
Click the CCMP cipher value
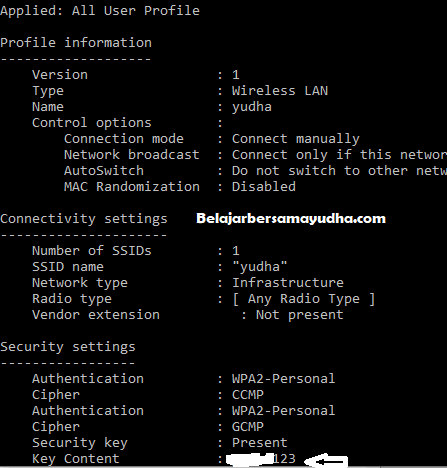[x=248, y=395]
